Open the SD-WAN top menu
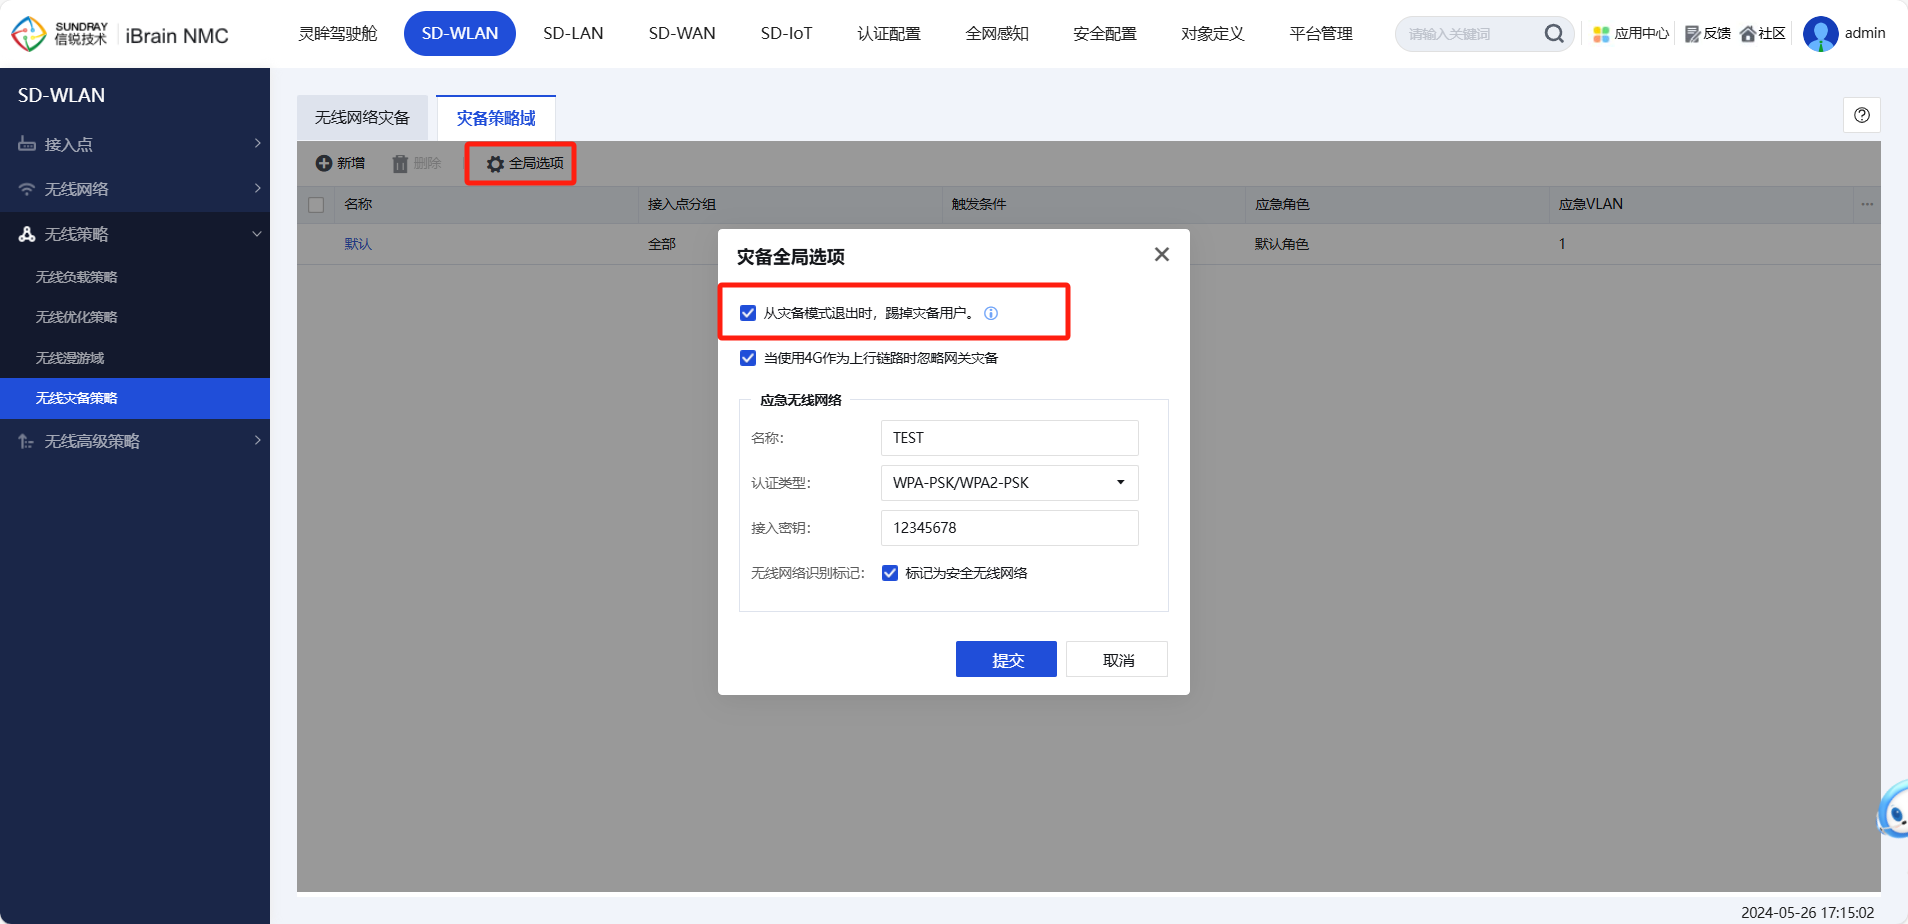The image size is (1908, 924). click(682, 34)
